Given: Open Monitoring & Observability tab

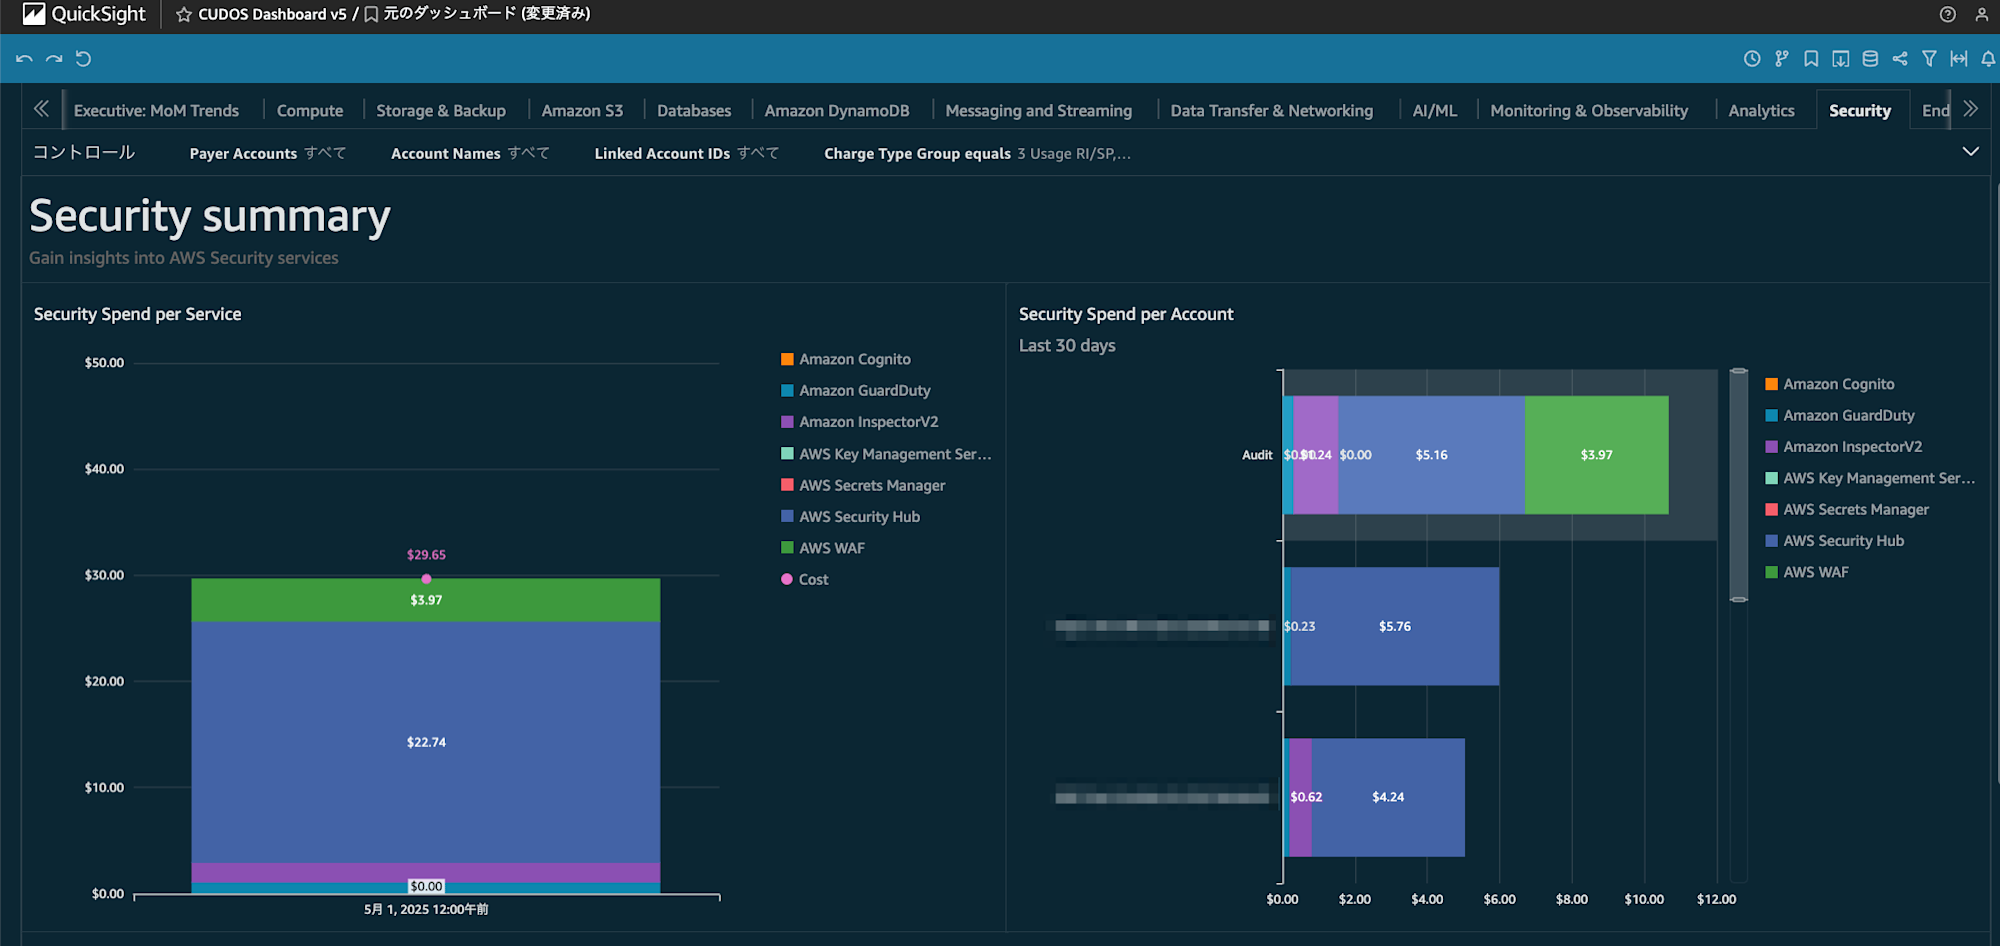Looking at the screenshot, I should pyautogui.click(x=1589, y=110).
